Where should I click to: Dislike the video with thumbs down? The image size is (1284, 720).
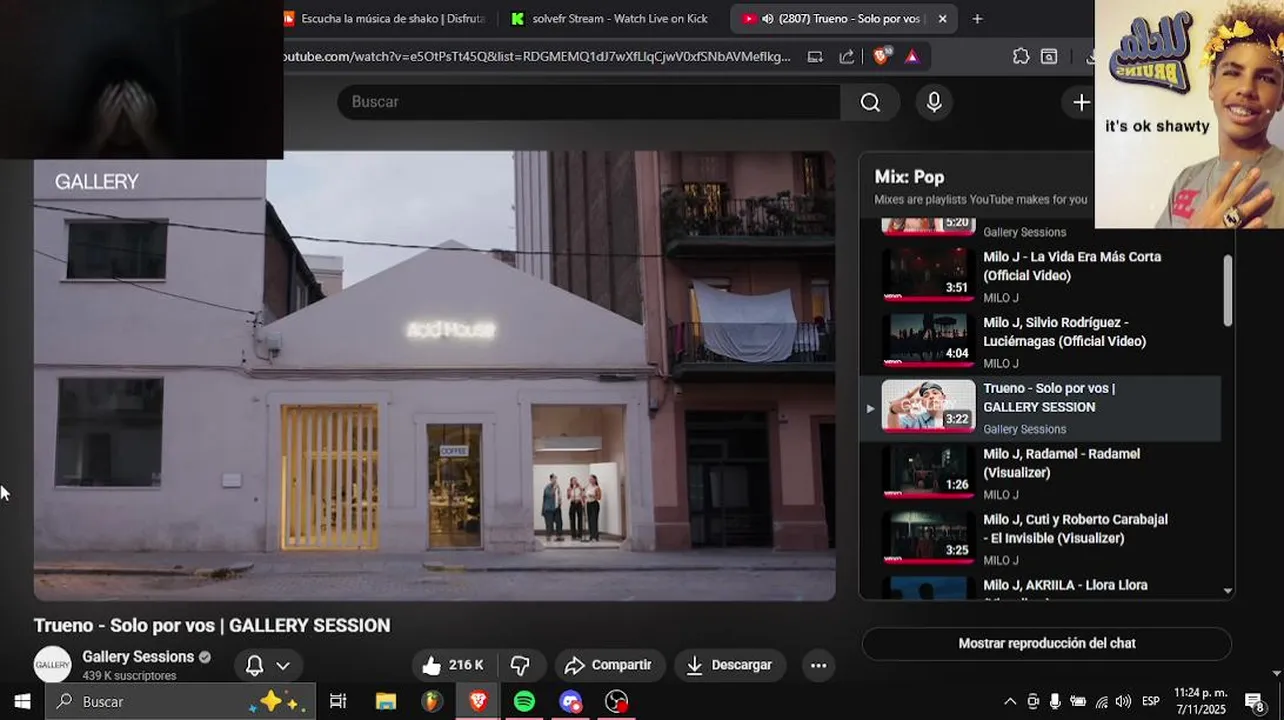point(520,665)
